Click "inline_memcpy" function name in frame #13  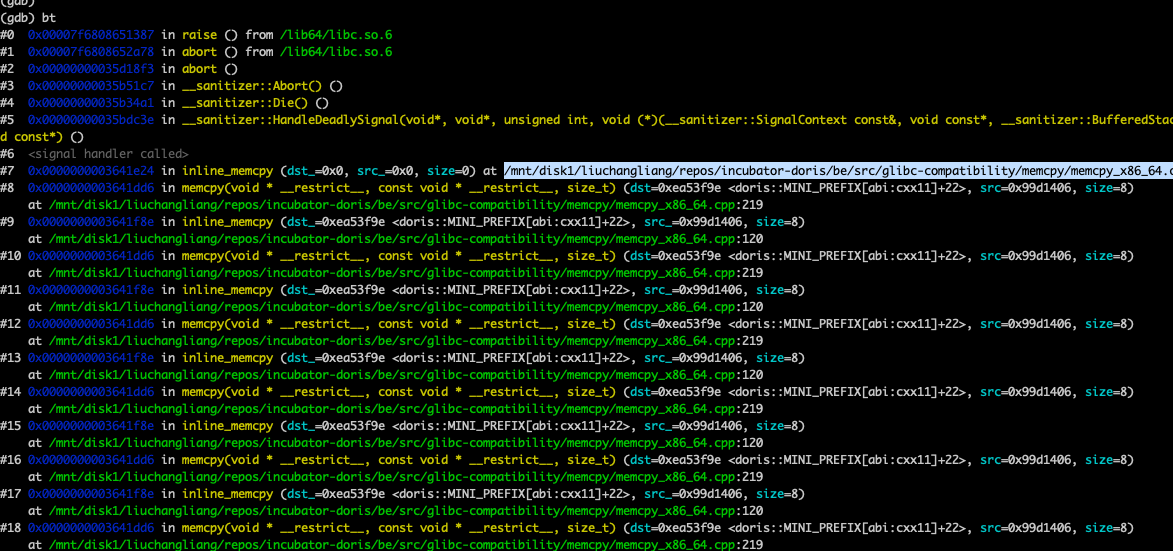pyautogui.click(x=227, y=357)
